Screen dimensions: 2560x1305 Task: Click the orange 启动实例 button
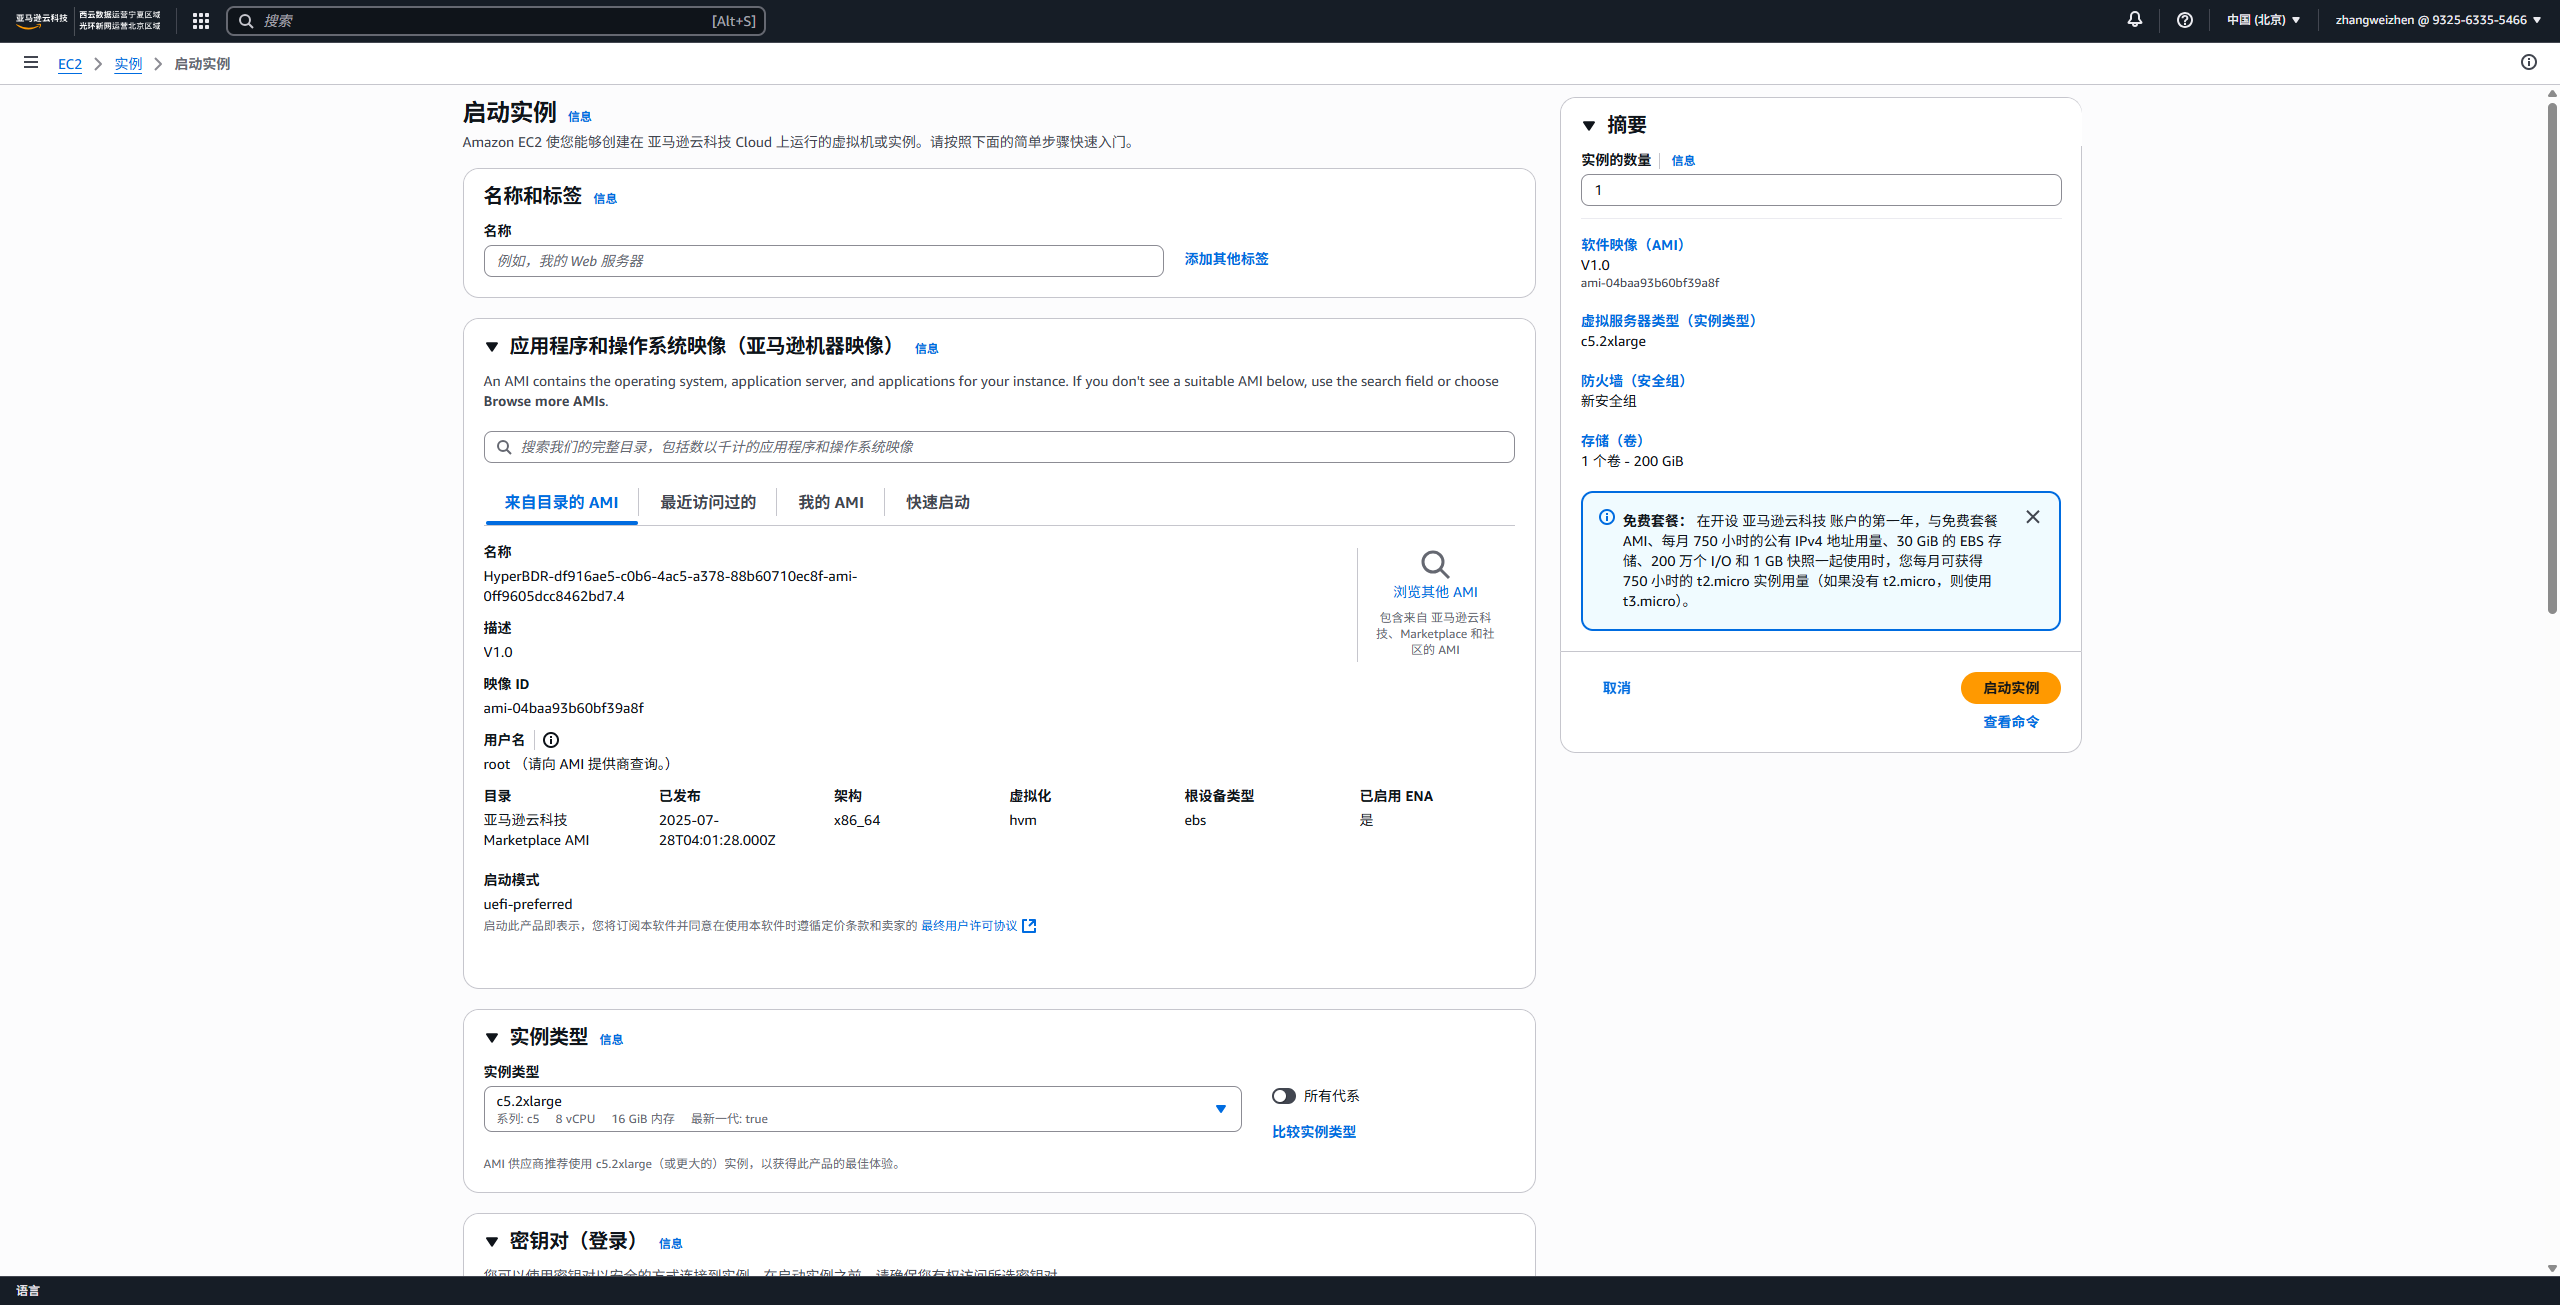pyautogui.click(x=2011, y=688)
